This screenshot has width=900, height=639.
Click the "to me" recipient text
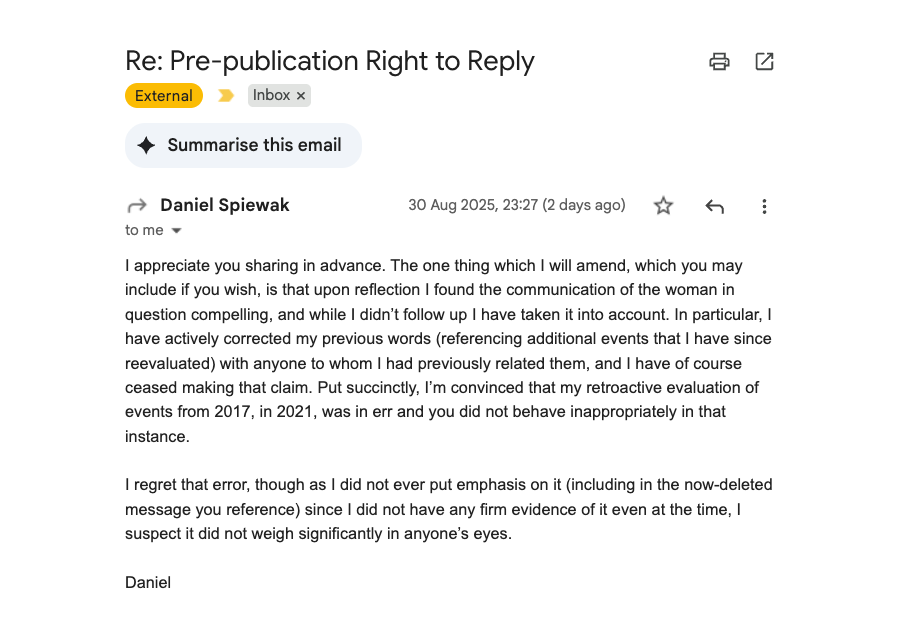pyautogui.click(x=144, y=231)
